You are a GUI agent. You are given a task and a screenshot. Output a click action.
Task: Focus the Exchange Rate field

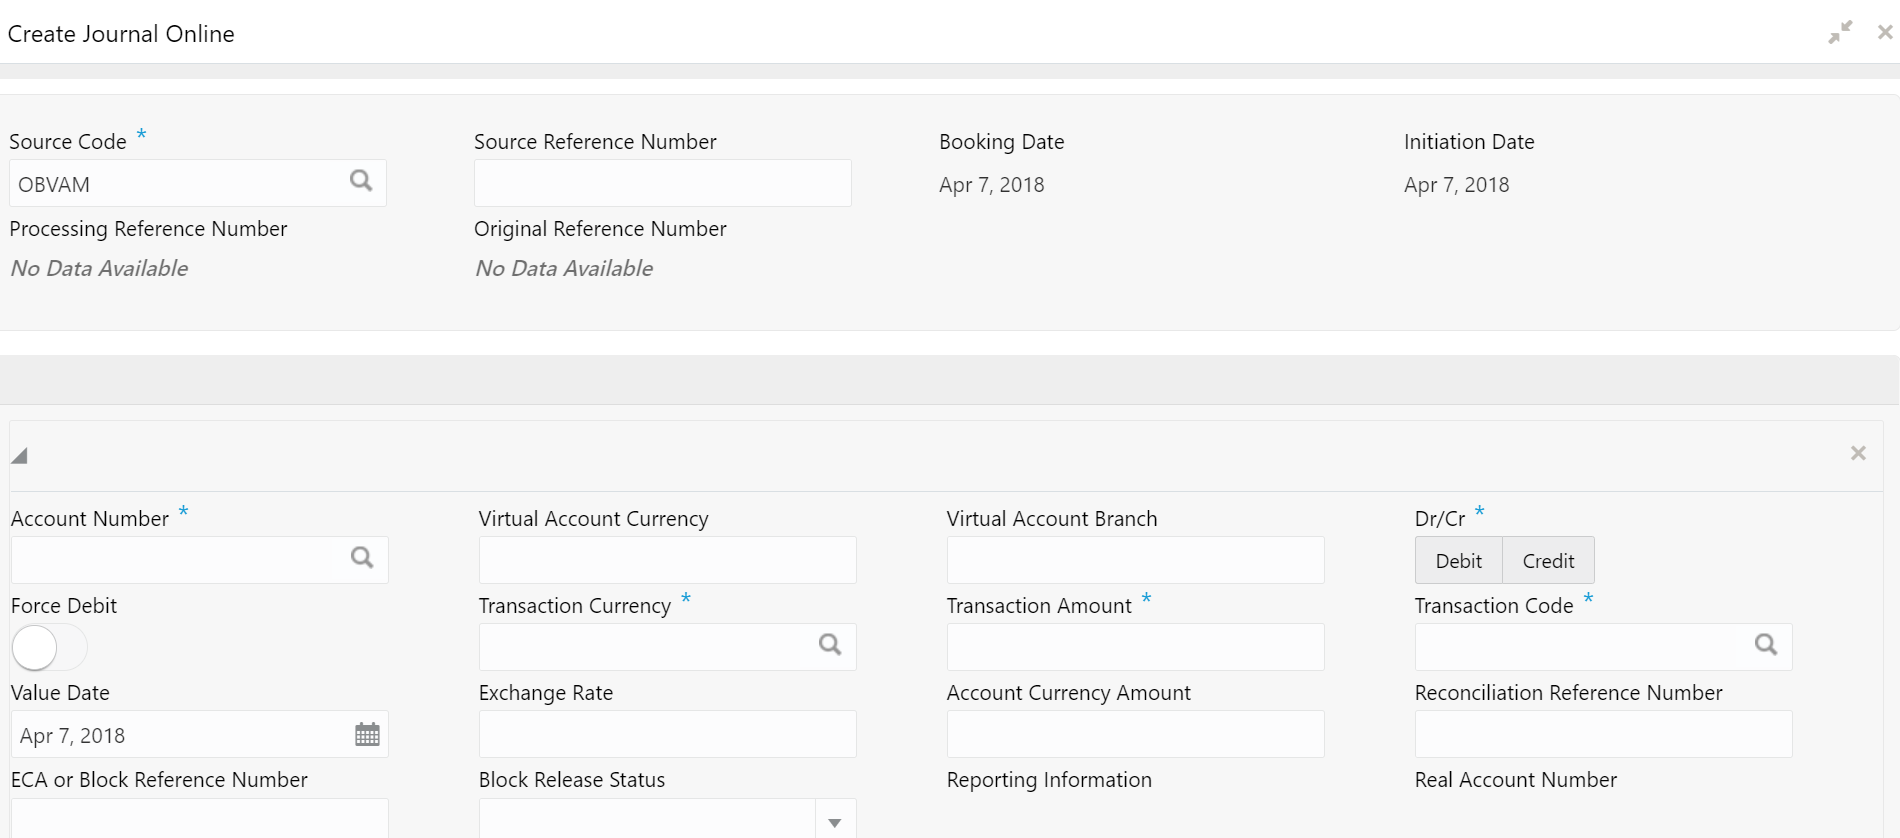coord(667,734)
